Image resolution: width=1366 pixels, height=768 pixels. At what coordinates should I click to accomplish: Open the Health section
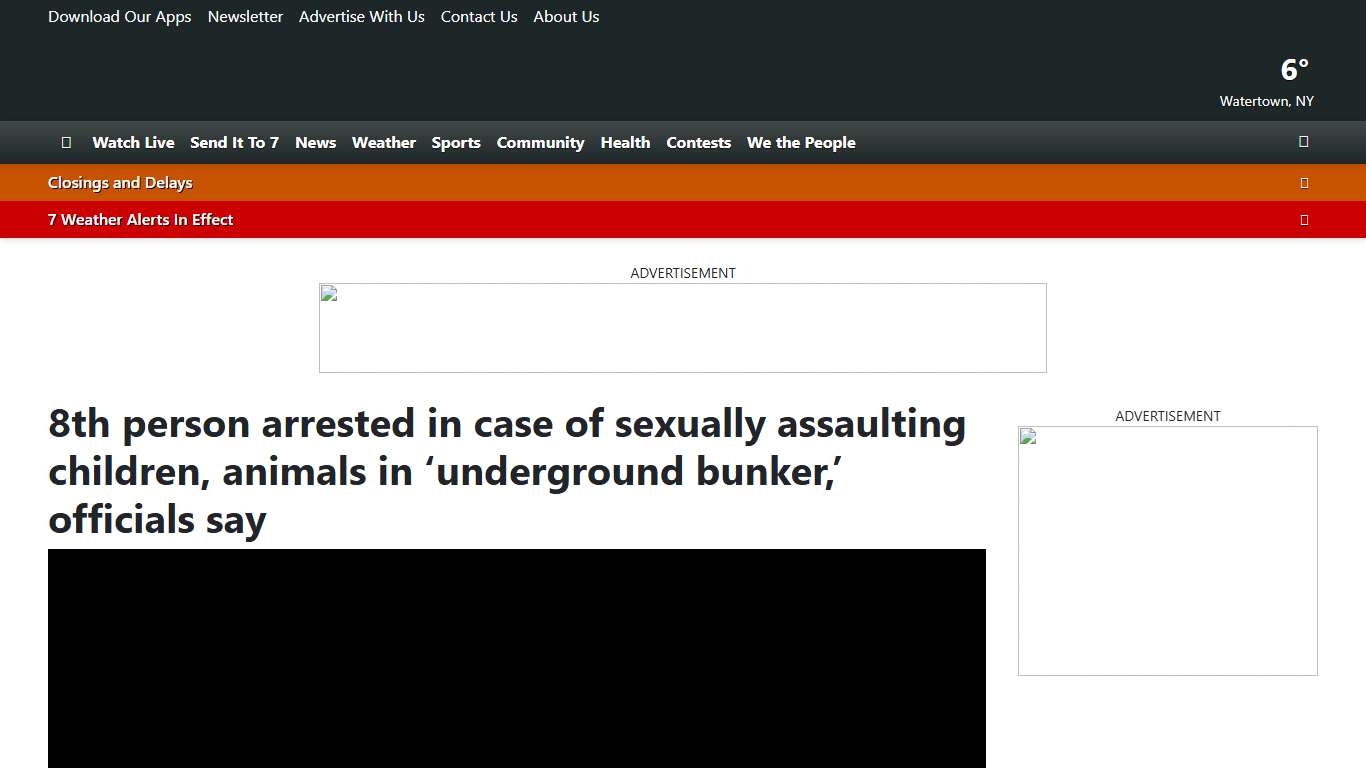click(625, 142)
